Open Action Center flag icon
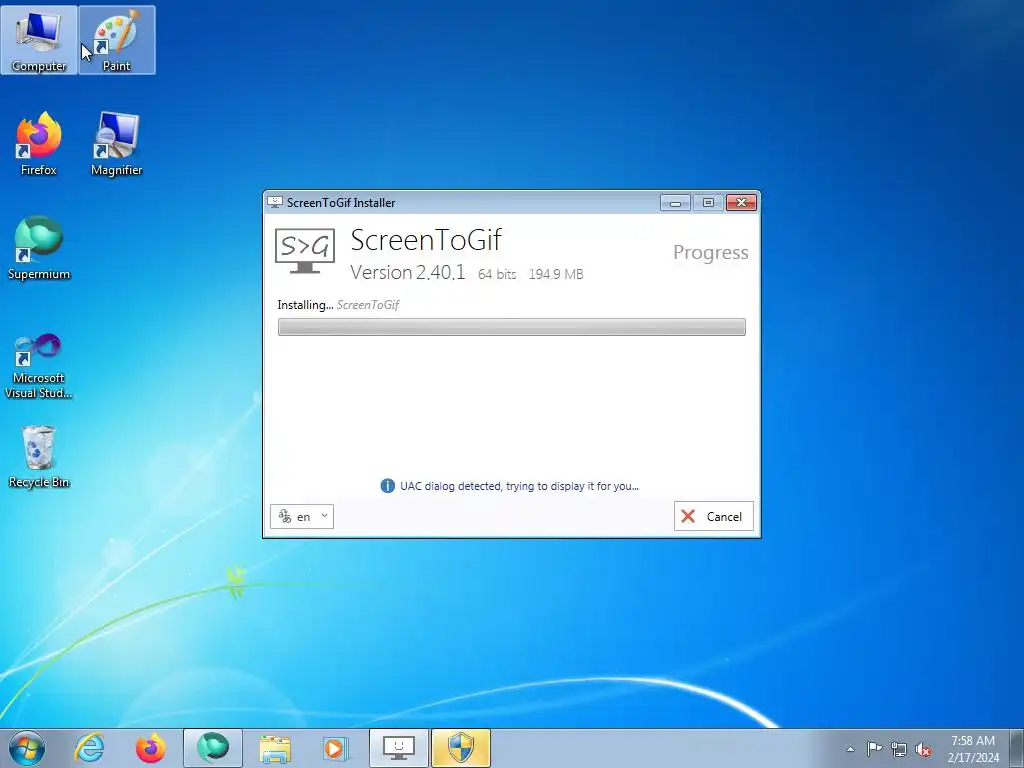The height and width of the screenshot is (768, 1024). point(874,749)
